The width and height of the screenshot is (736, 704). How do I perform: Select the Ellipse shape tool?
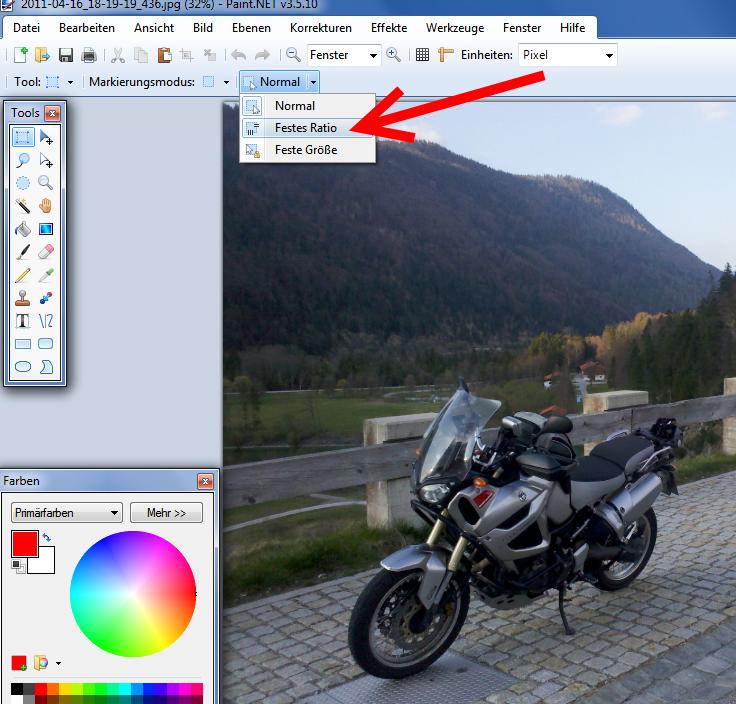tap(23, 368)
